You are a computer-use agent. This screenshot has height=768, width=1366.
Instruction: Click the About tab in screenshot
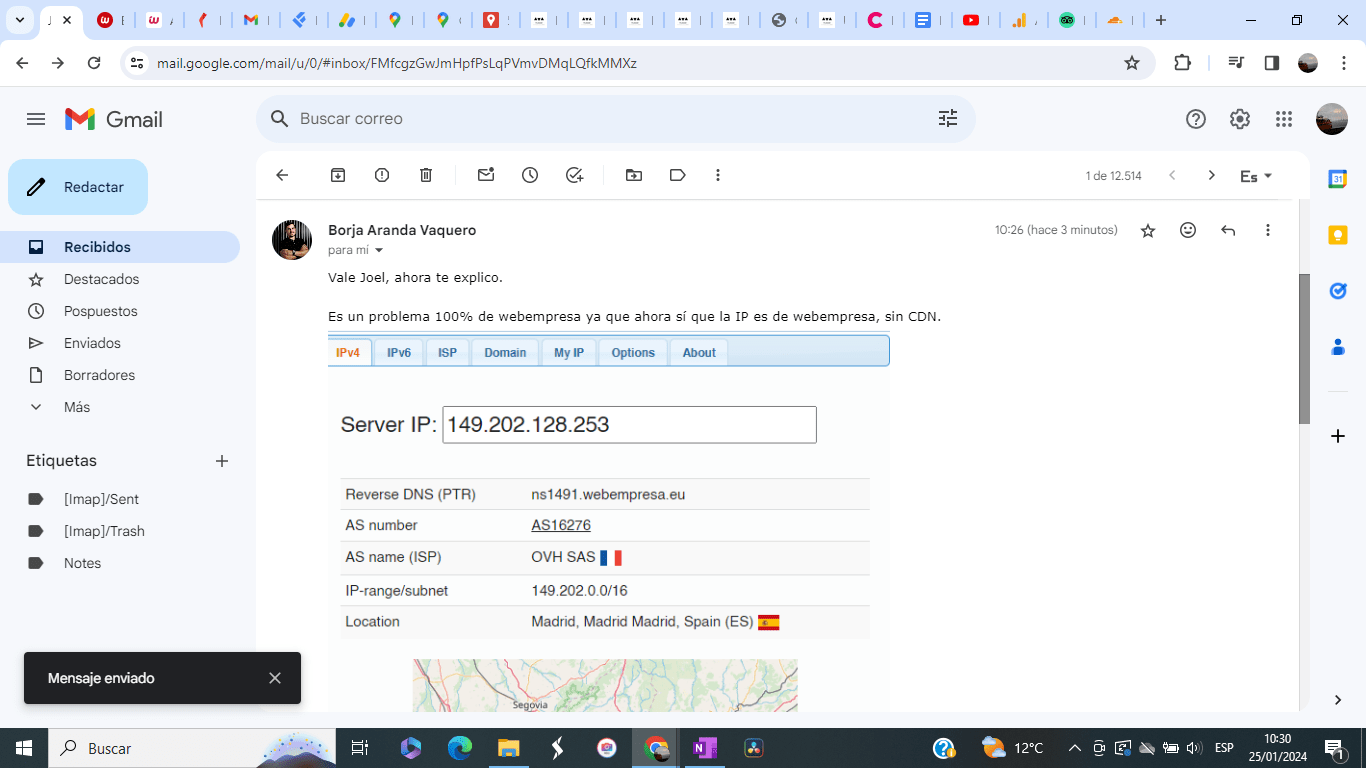click(x=699, y=352)
